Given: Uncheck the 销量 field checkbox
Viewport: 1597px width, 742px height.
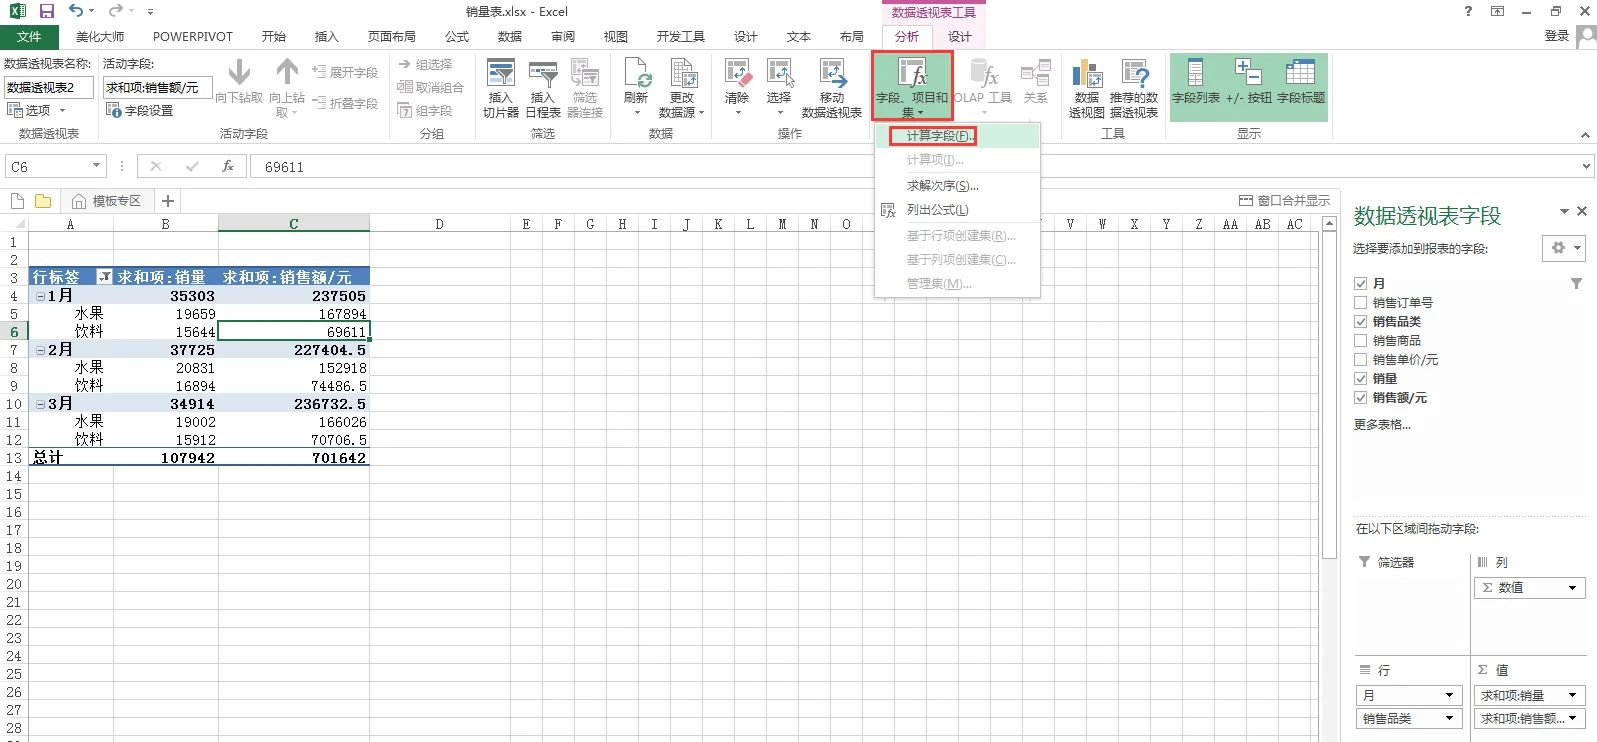Looking at the screenshot, I should [1360, 379].
